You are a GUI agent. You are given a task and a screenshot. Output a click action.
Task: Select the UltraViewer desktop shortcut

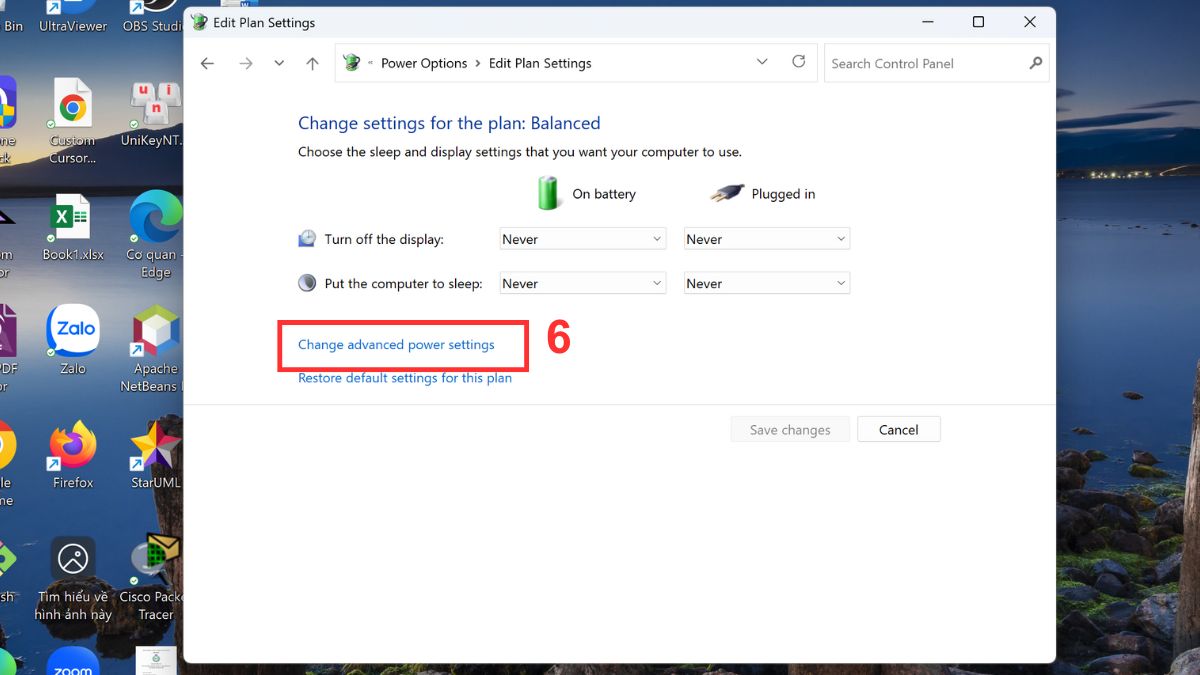(73, 16)
